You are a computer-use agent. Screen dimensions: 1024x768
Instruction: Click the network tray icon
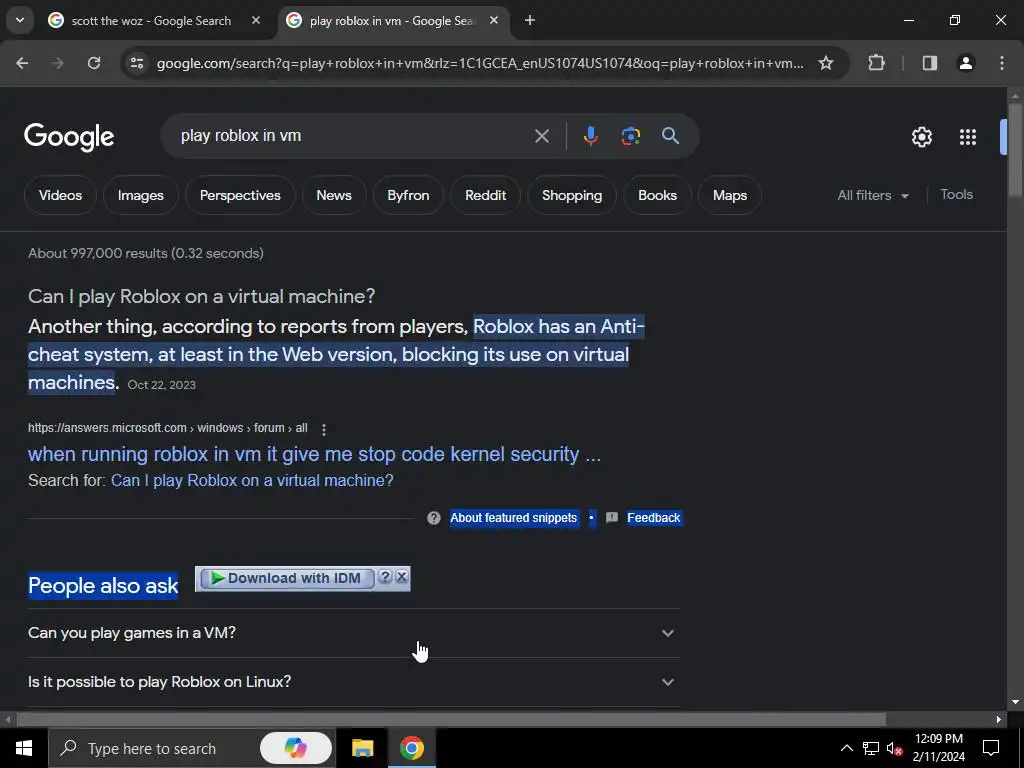871,748
